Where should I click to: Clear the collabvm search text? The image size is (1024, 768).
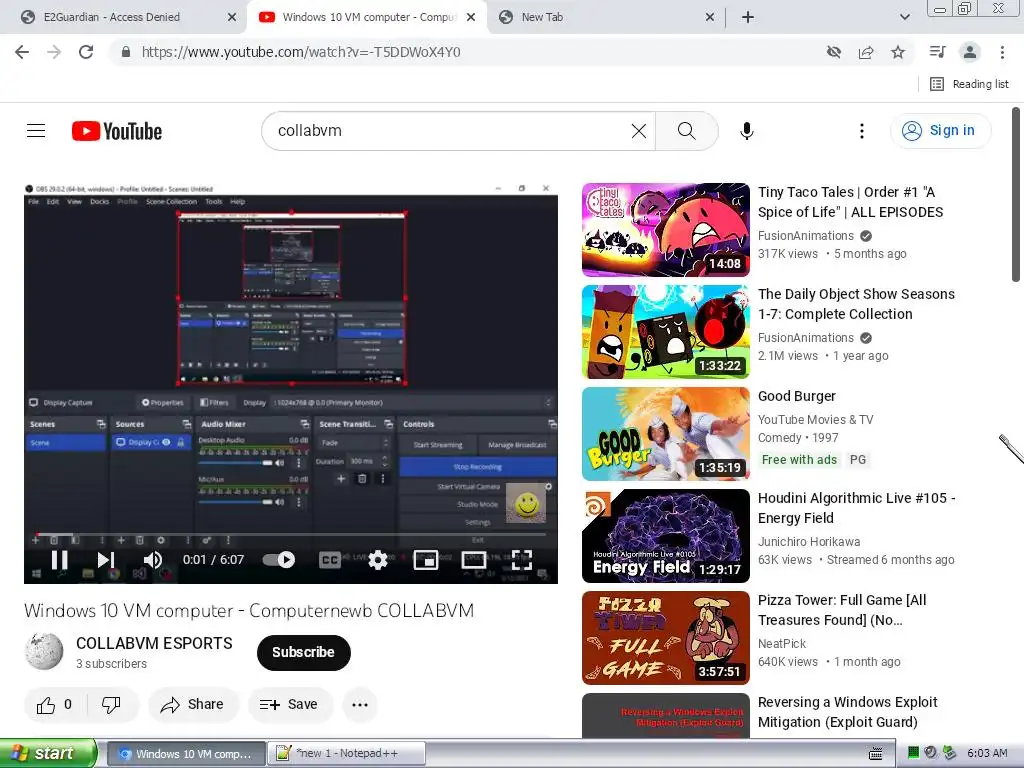tap(639, 131)
